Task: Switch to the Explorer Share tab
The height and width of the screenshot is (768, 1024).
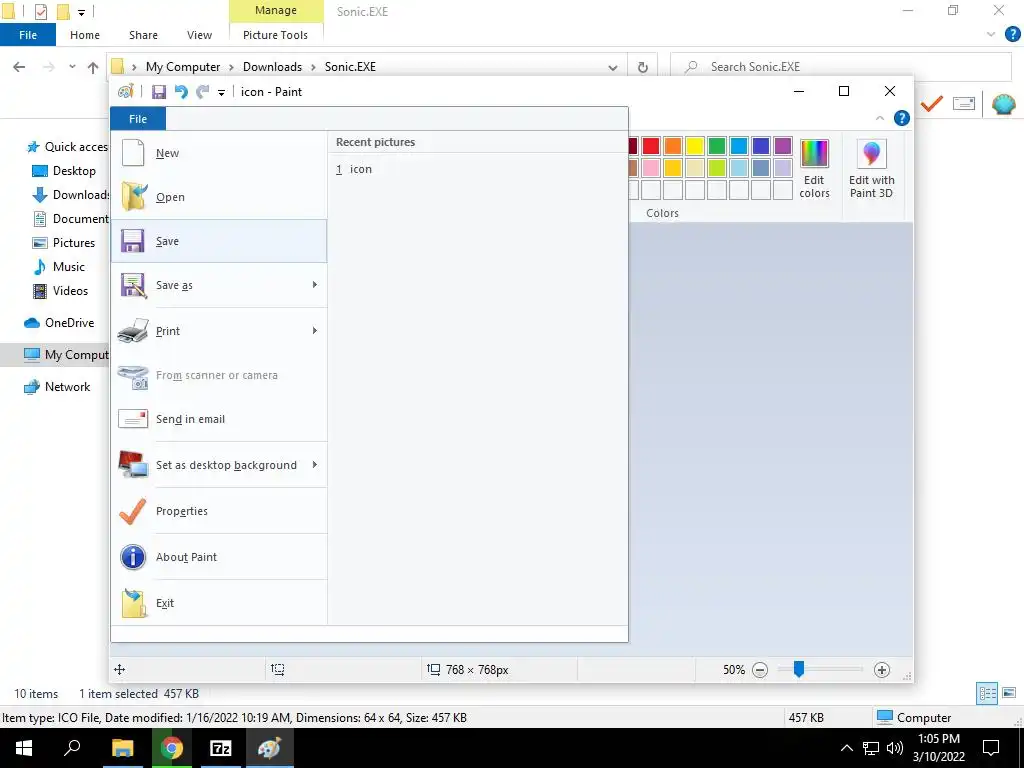Action: [x=143, y=35]
